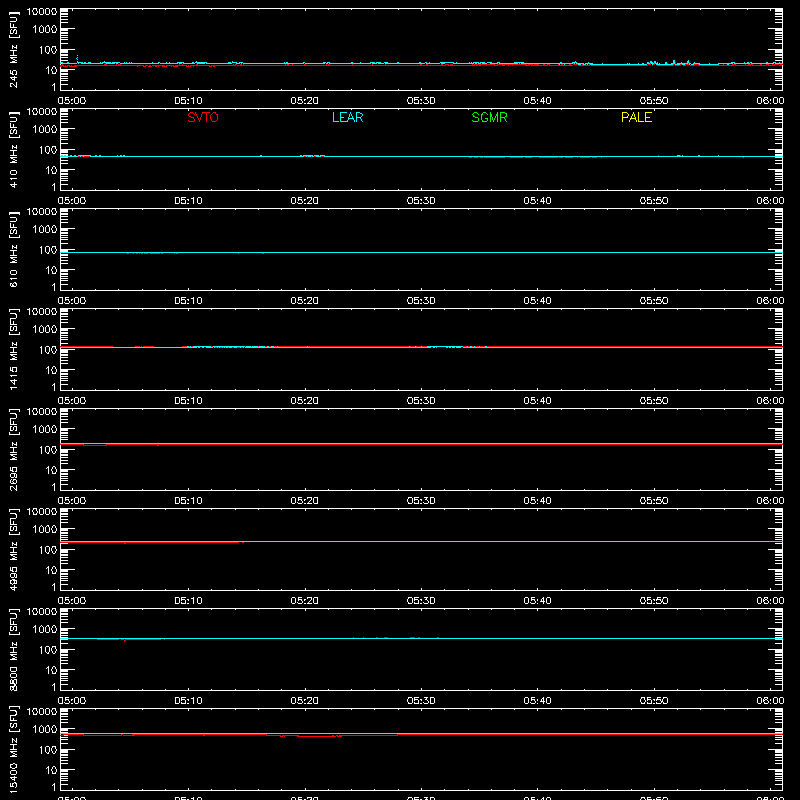
Task: Click the yellow PALE legend label
Action: click(x=636, y=117)
